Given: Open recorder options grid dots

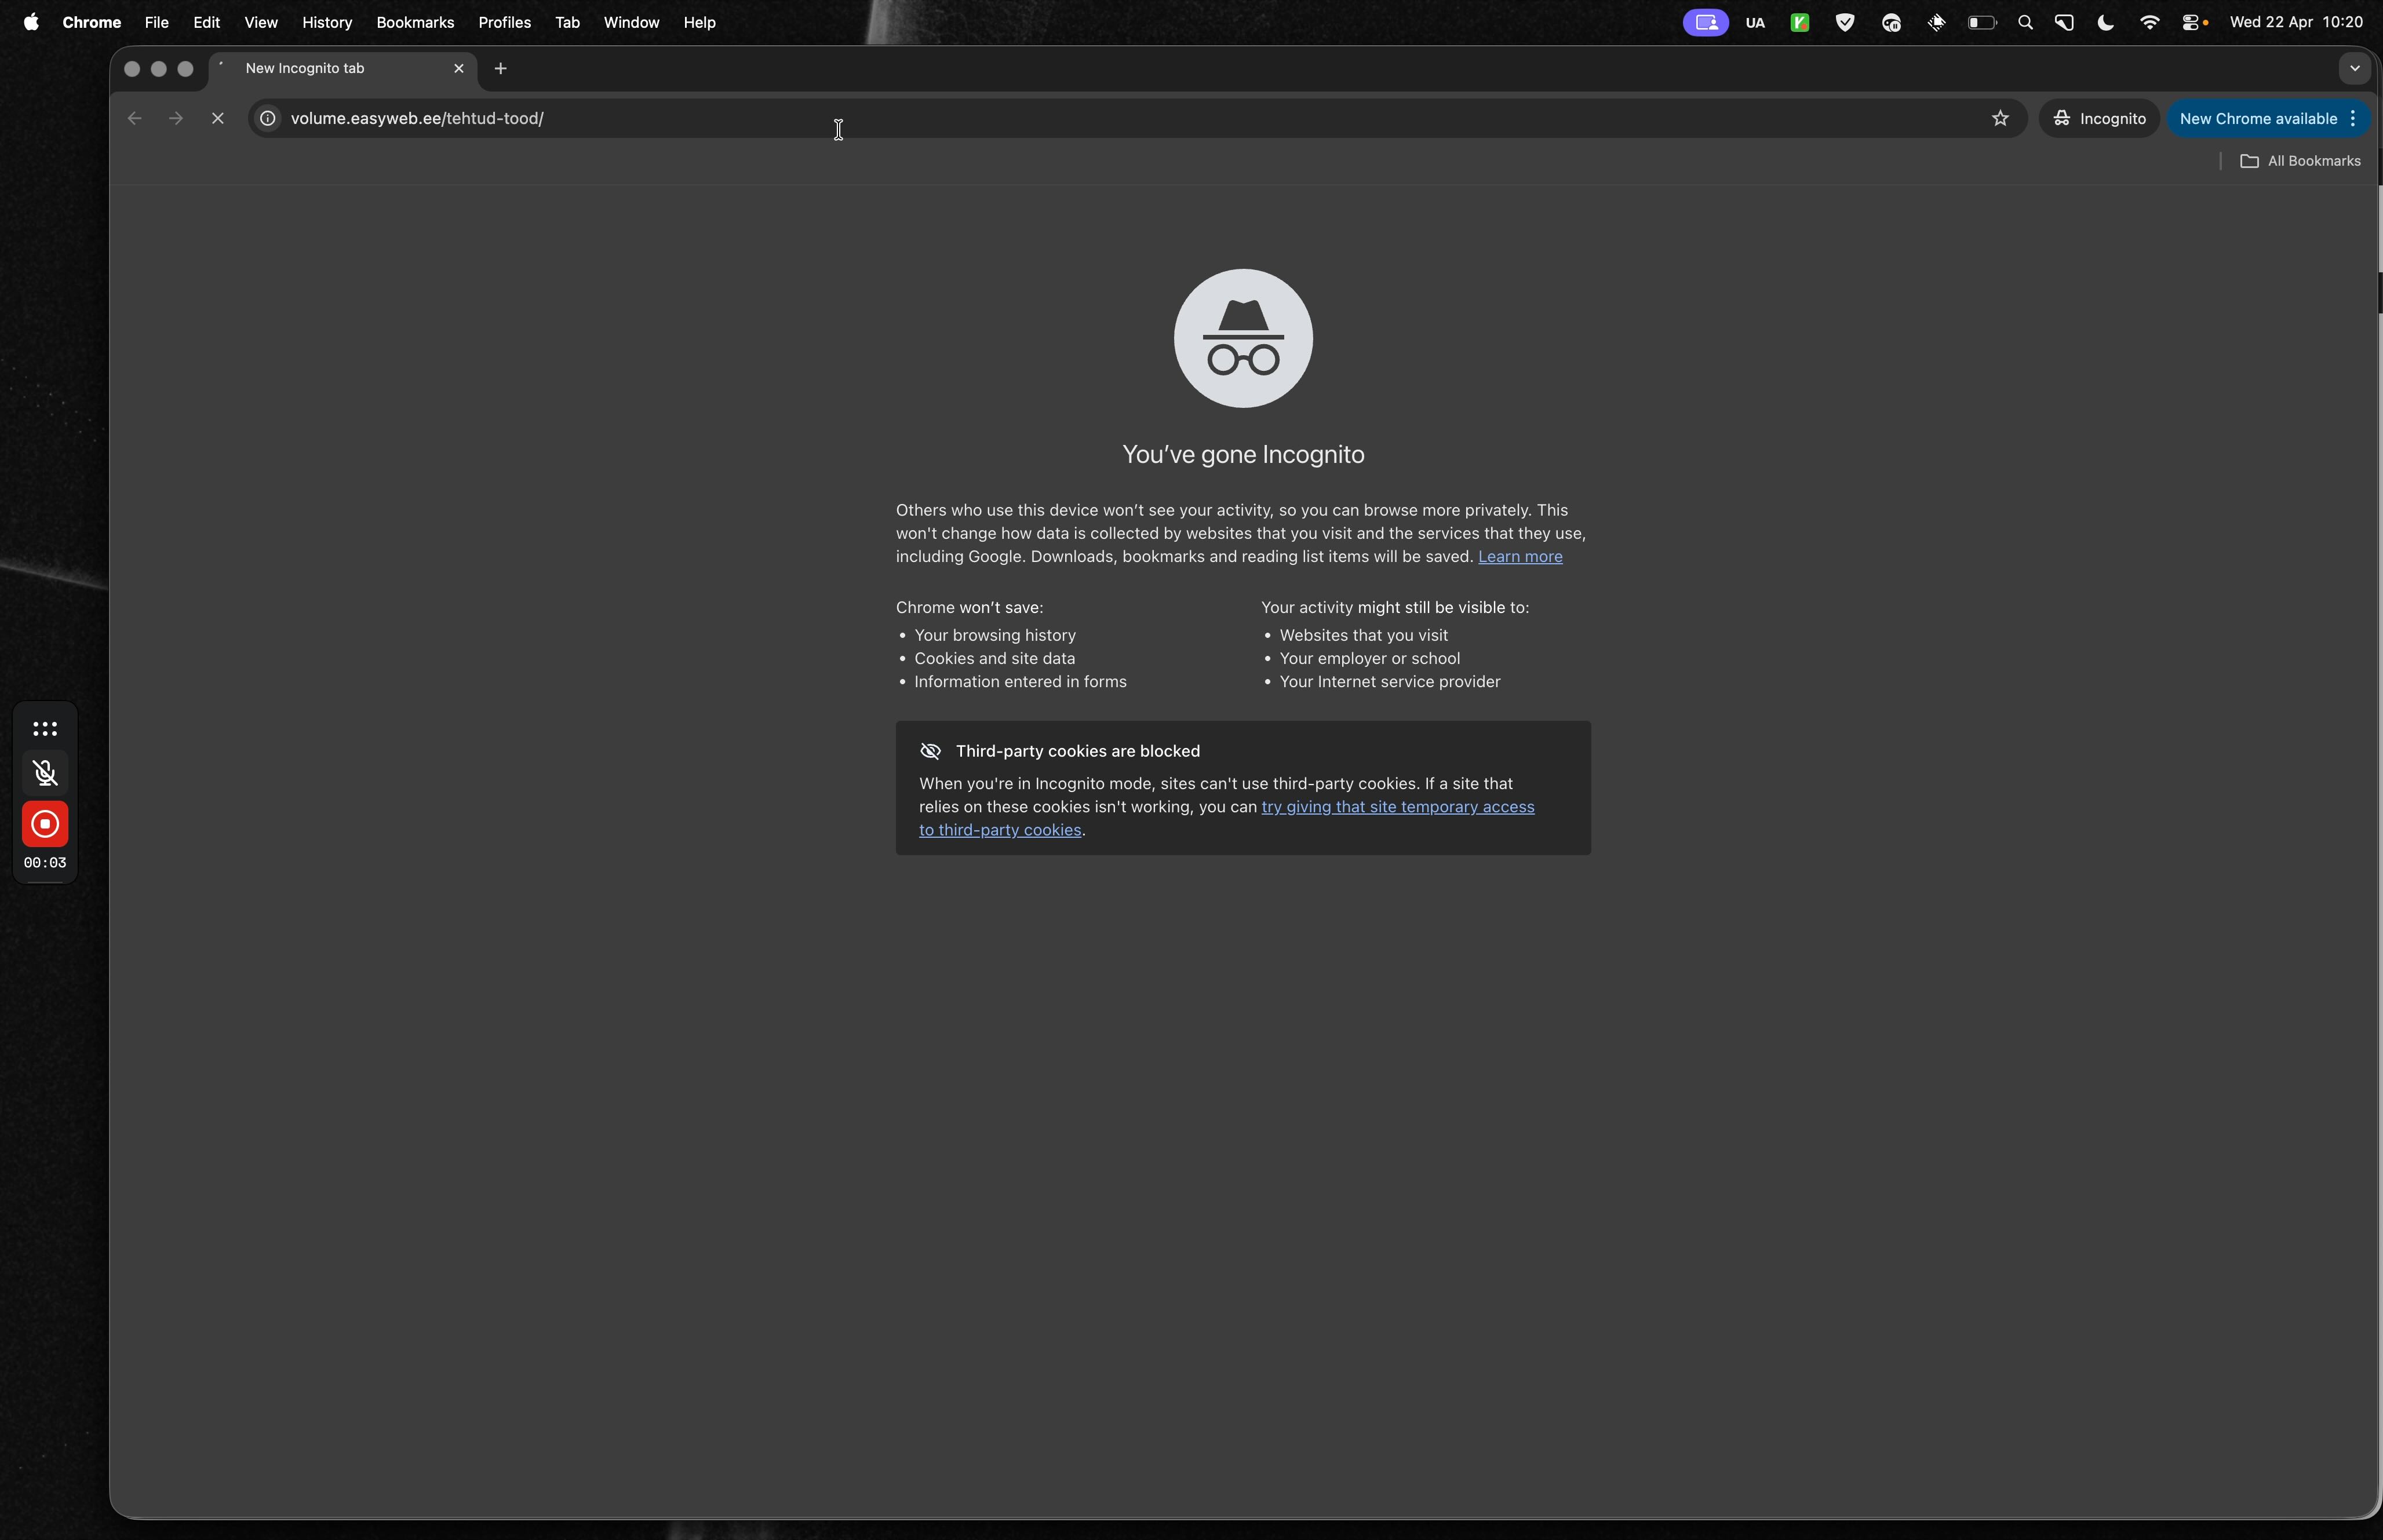Looking at the screenshot, I should (45, 729).
